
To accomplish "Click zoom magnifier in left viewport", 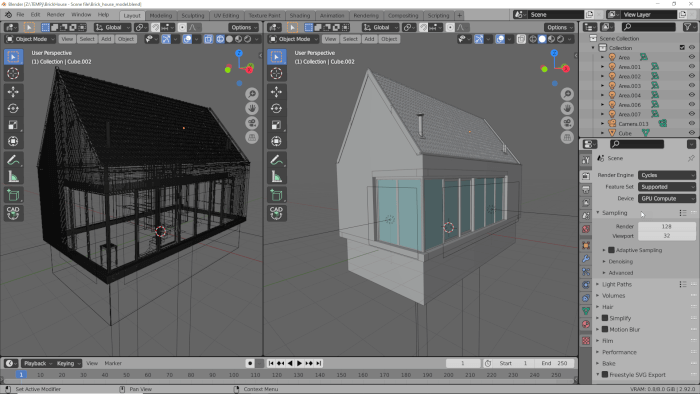I will [x=252, y=94].
